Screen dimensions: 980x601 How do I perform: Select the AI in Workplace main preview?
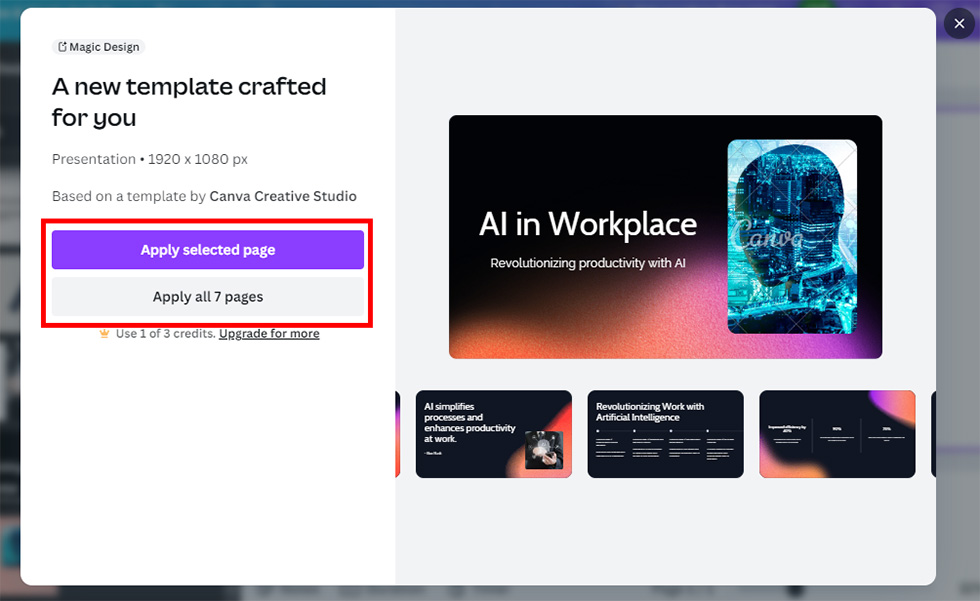coord(666,237)
